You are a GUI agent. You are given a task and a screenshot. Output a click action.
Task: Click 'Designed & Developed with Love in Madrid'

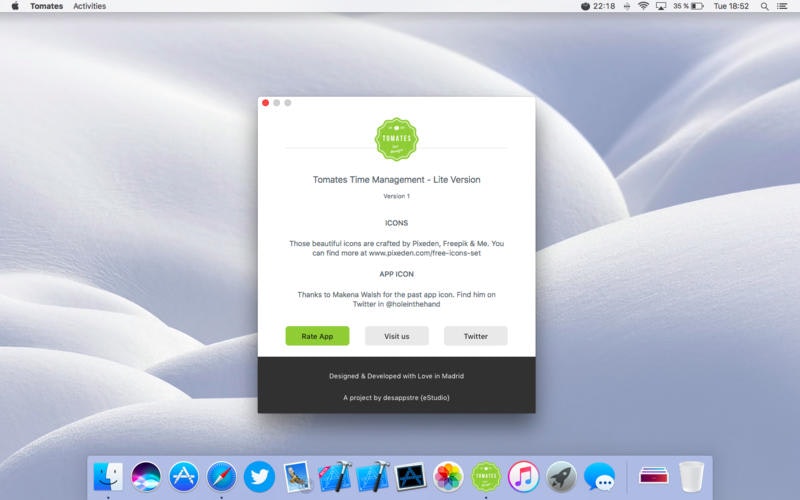396,376
